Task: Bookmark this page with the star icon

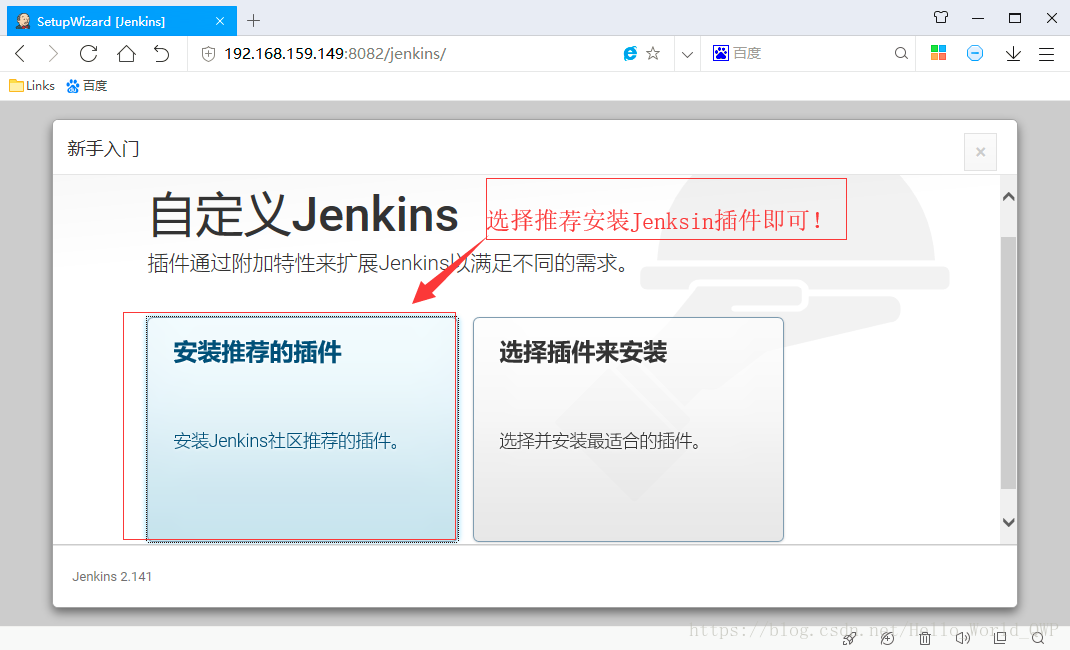Action: point(653,53)
